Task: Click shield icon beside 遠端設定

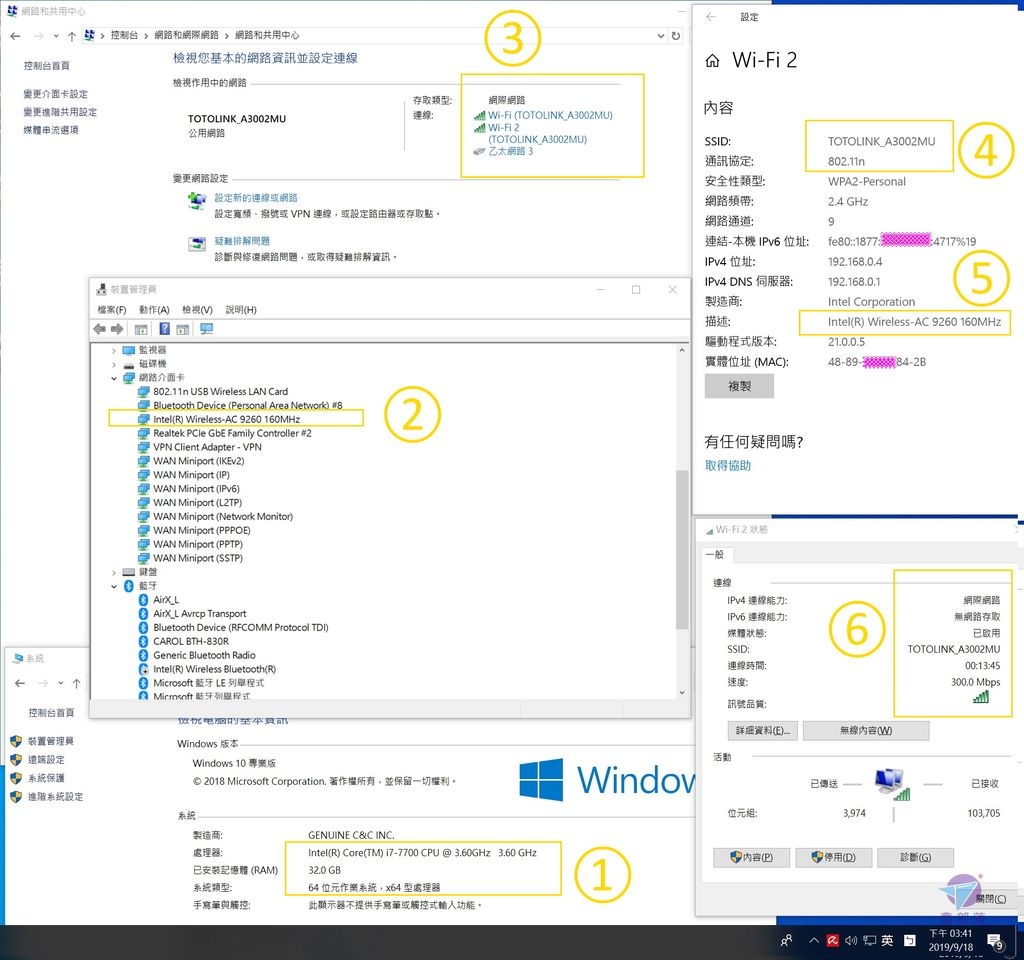Action: 16,760
